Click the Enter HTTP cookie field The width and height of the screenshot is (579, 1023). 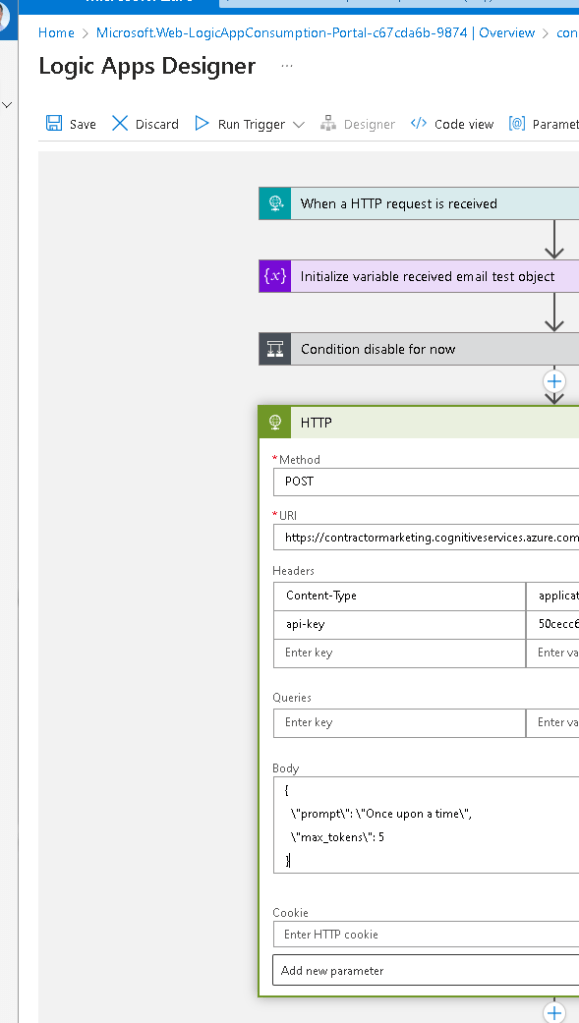click(426, 934)
